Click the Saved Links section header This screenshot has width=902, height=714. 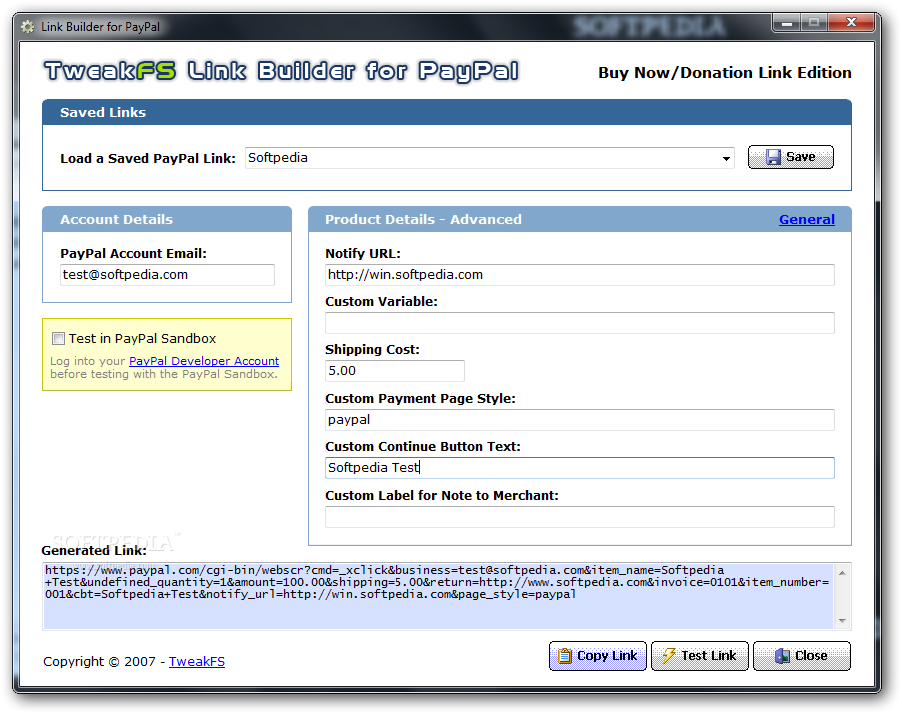pos(446,112)
